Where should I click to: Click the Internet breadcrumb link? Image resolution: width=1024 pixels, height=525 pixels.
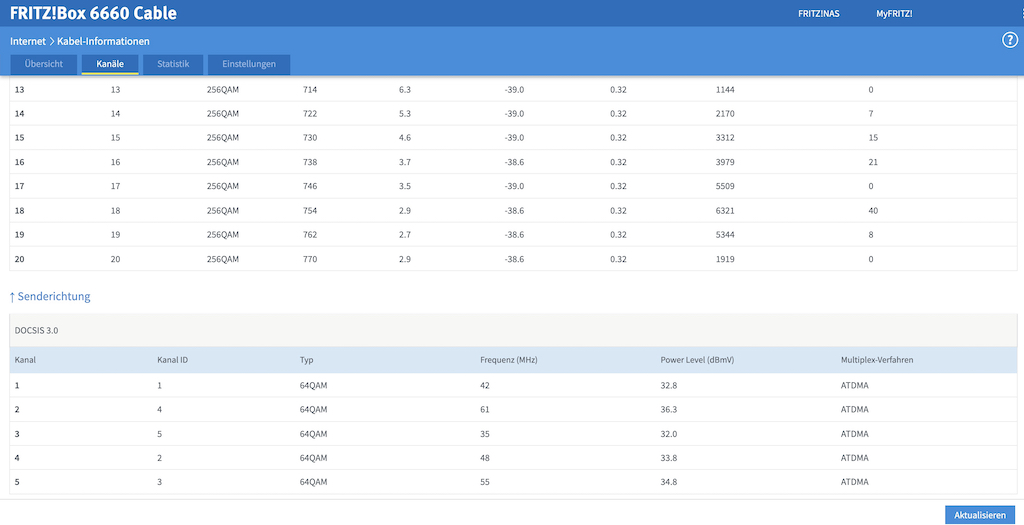click(x=27, y=41)
